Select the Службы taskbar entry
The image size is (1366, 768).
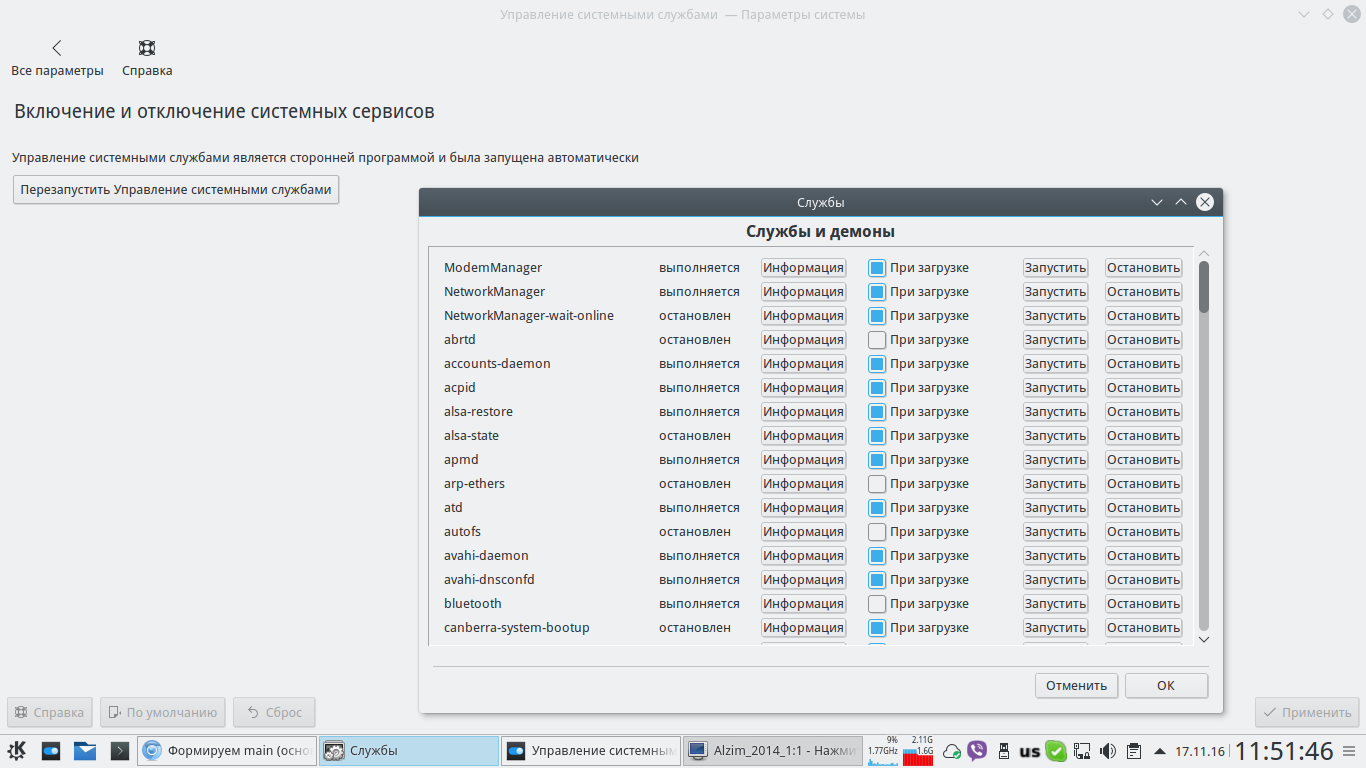pos(409,751)
